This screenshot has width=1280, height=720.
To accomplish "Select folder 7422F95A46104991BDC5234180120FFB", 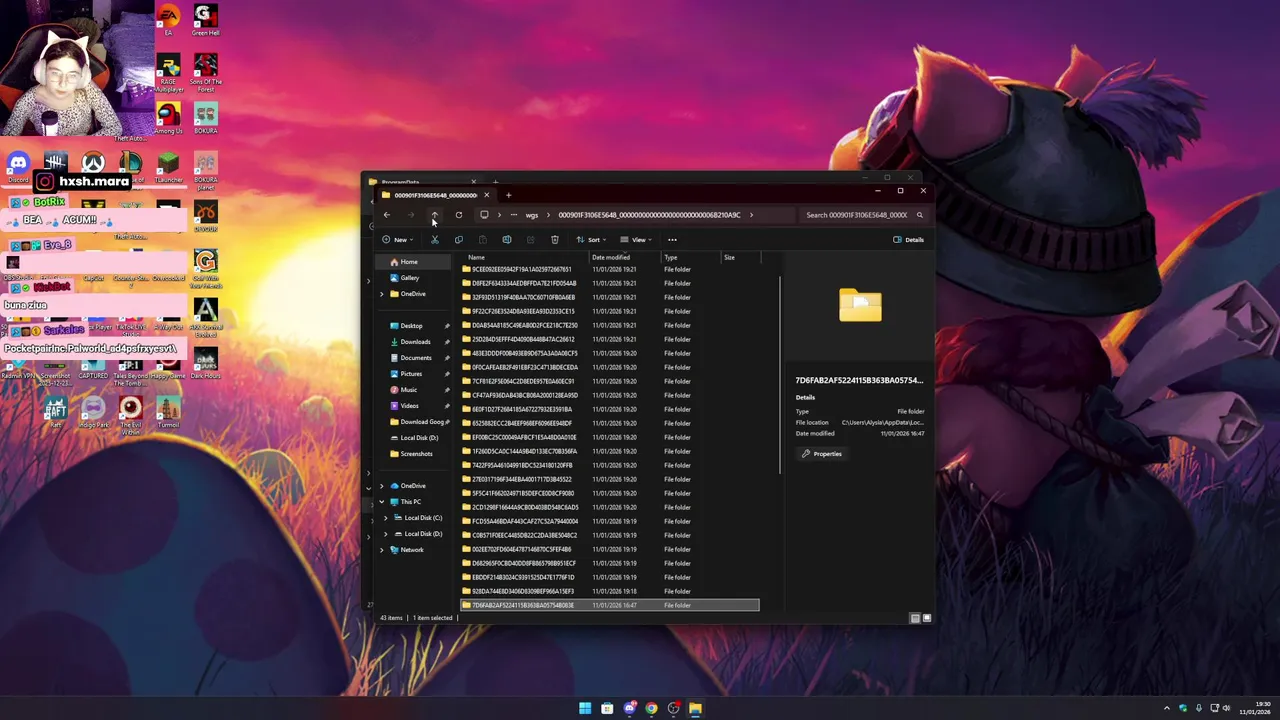I will click(x=610, y=465).
